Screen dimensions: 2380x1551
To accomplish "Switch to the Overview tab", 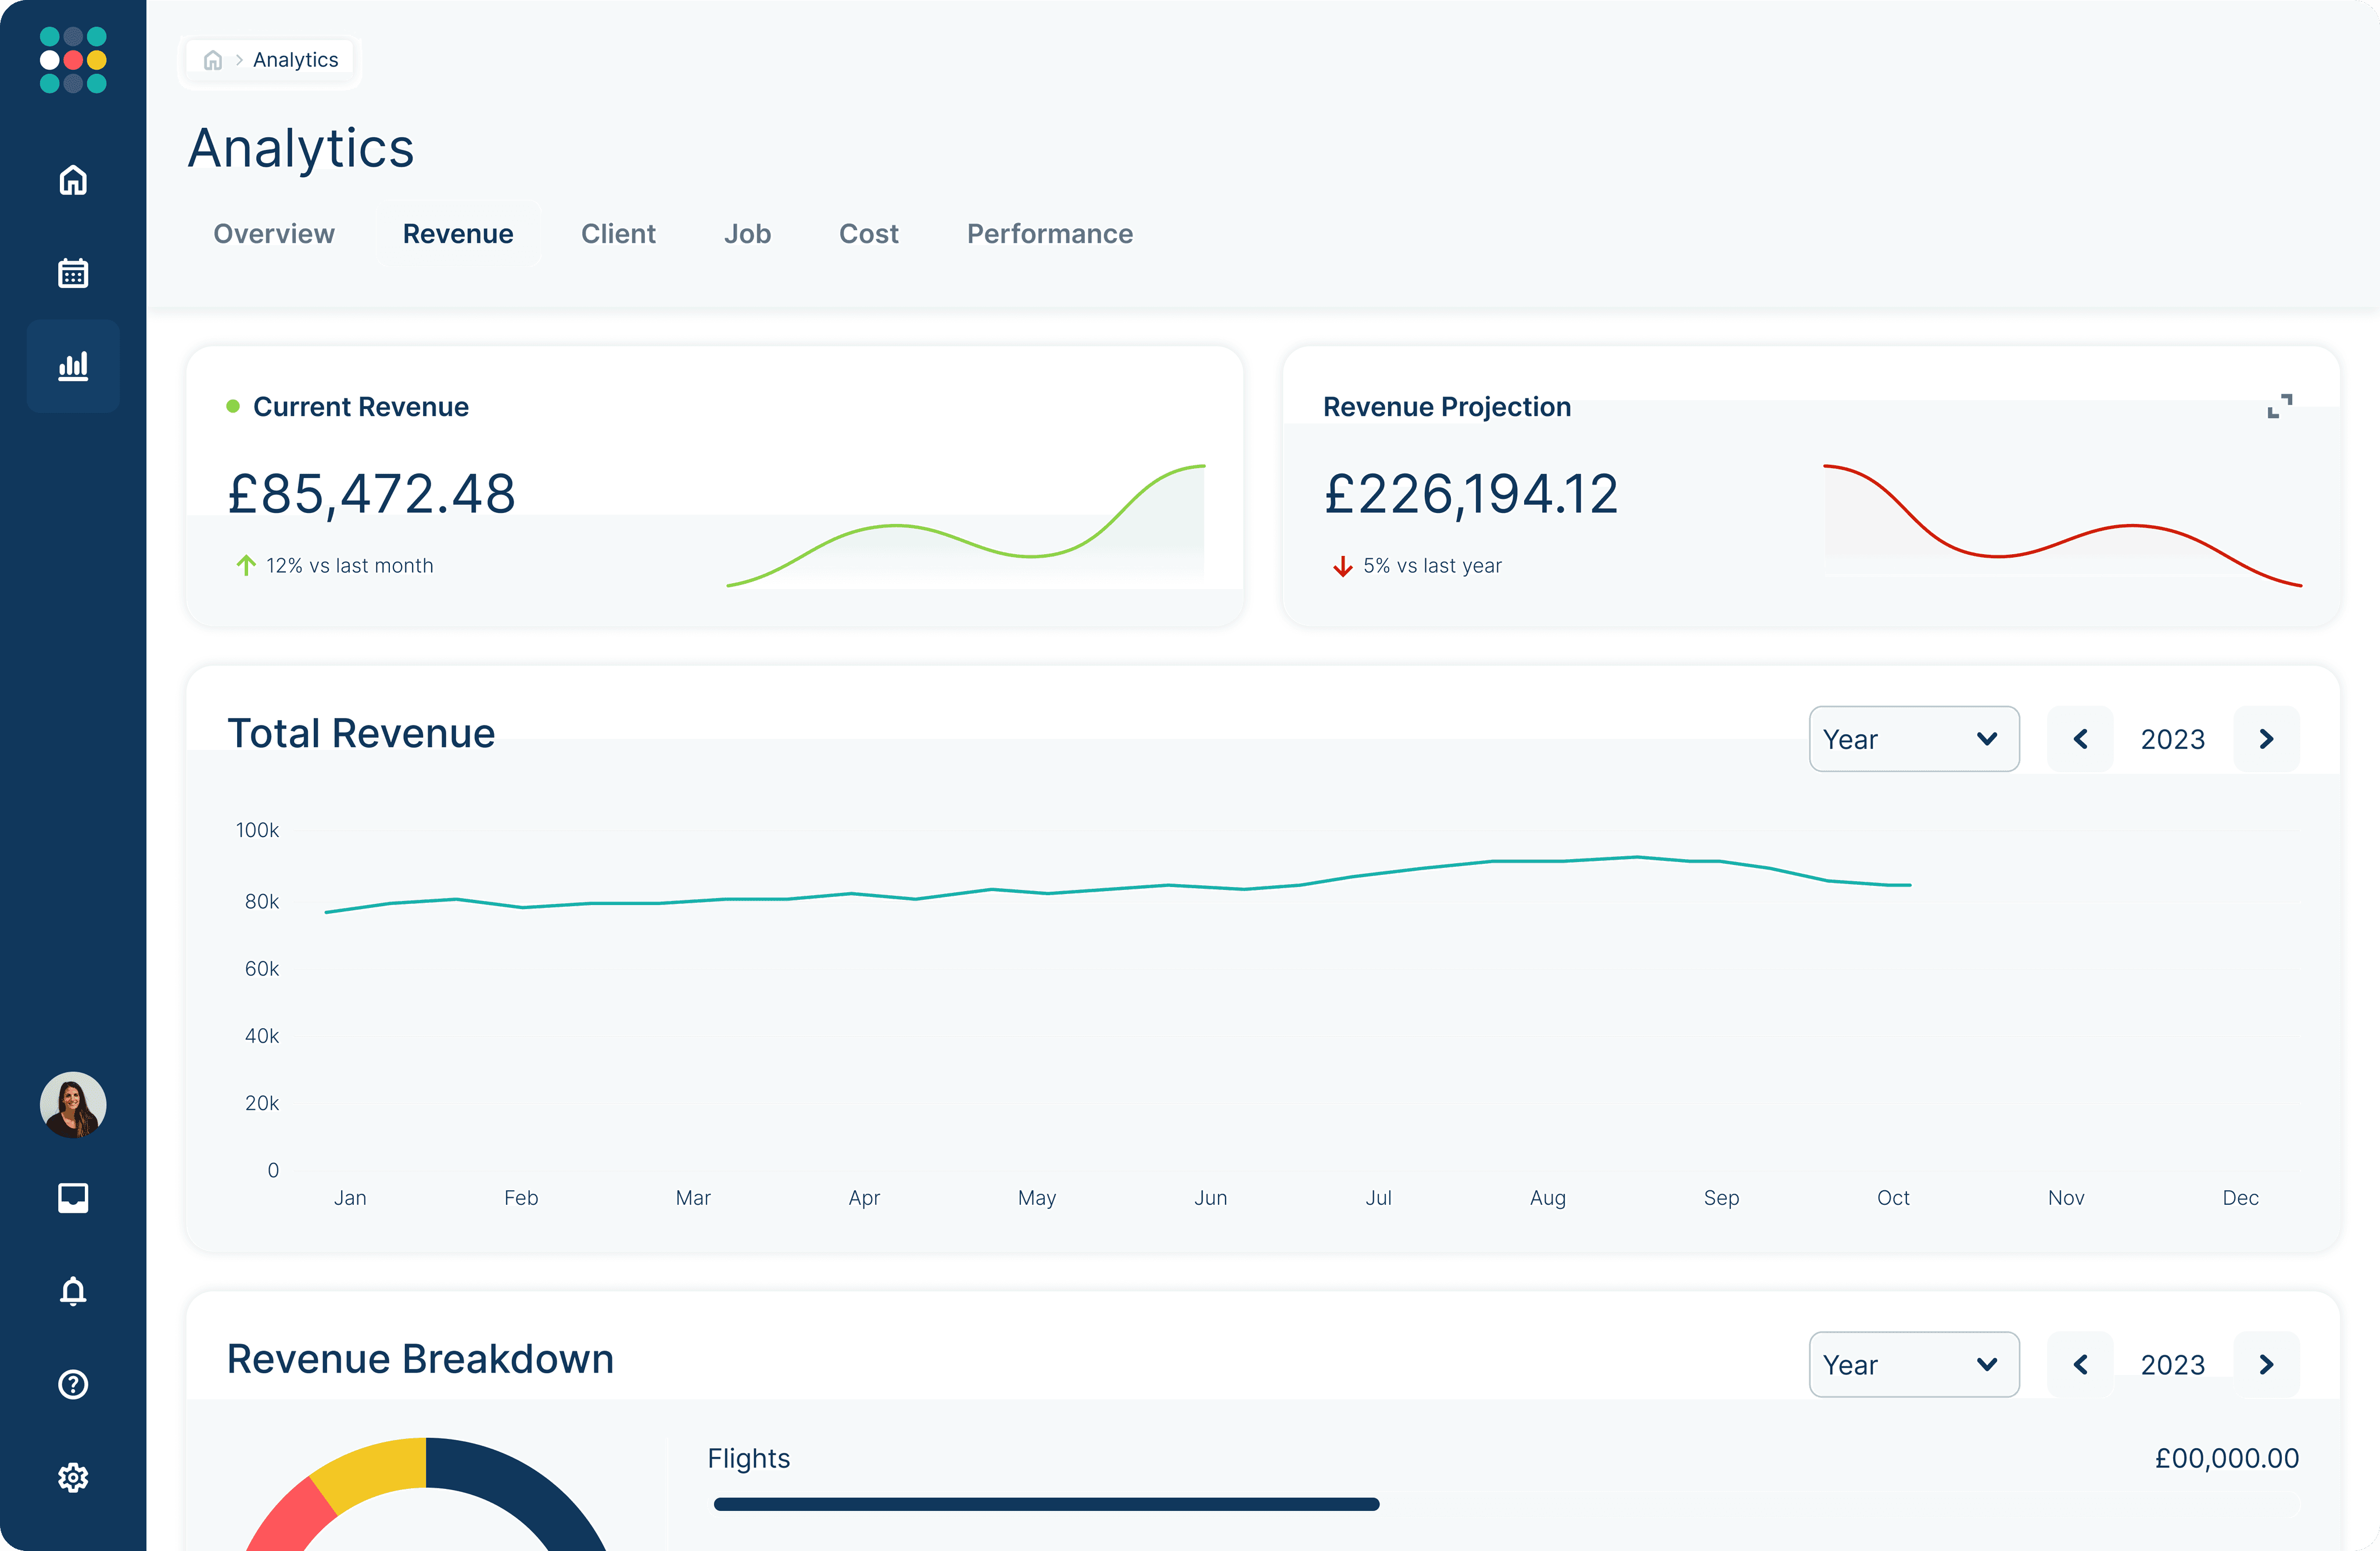I will tap(274, 233).
